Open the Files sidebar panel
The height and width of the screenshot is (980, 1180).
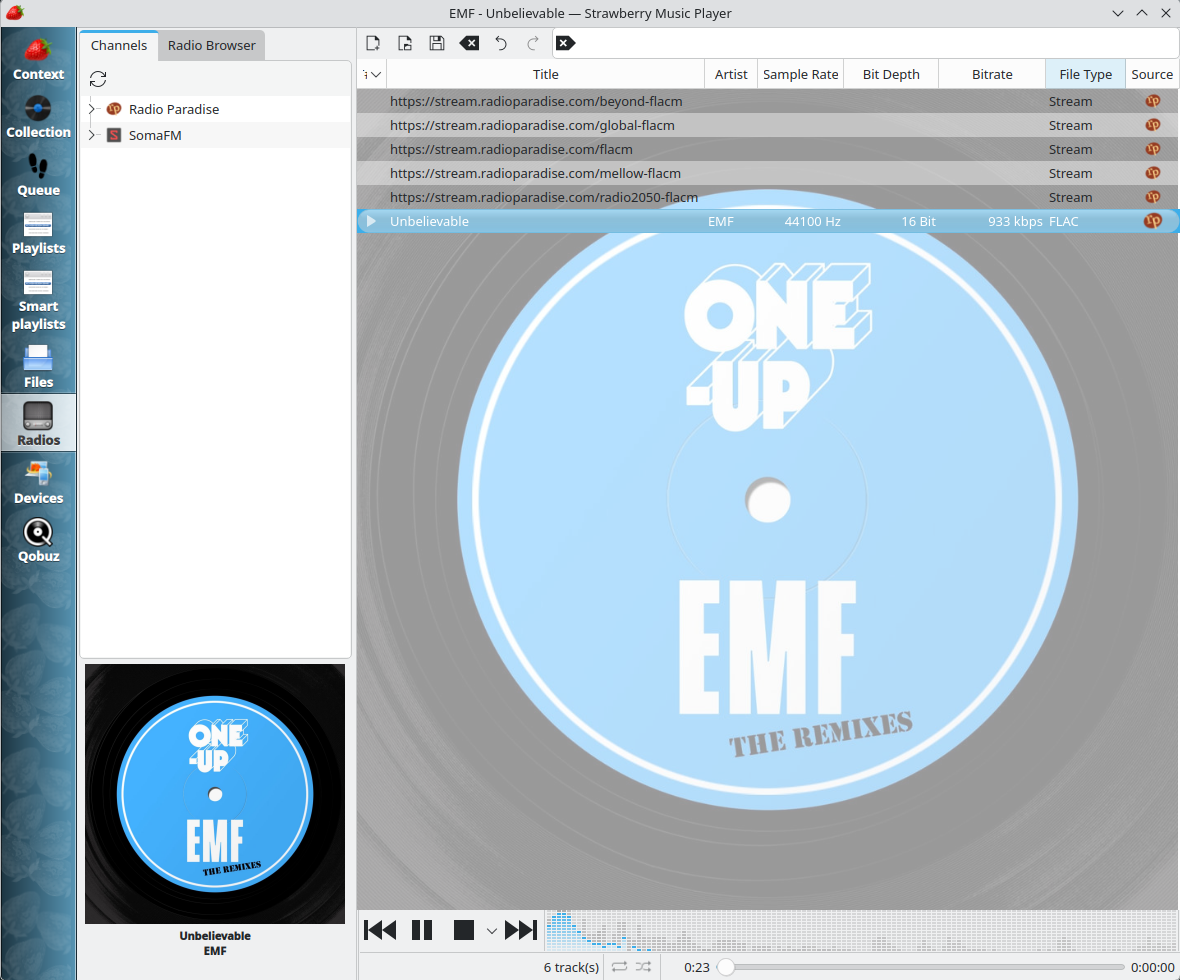point(38,366)
